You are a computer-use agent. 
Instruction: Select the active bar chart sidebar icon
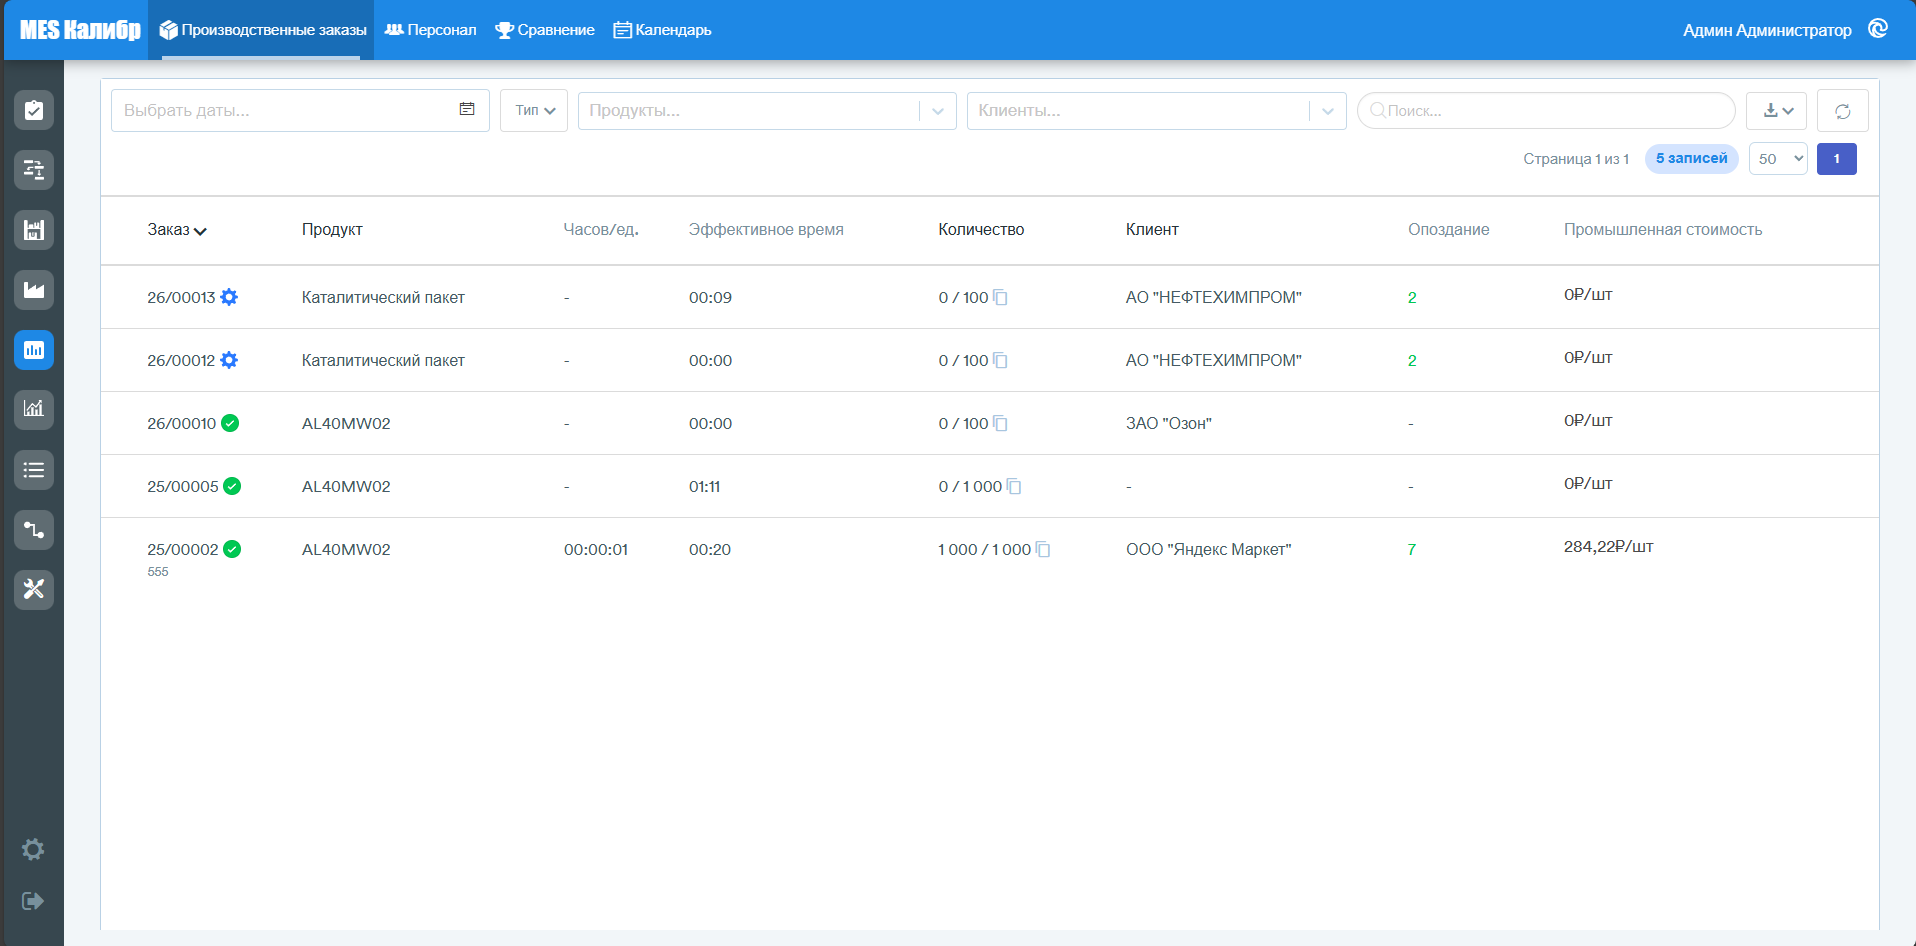(x=34, y=350)
